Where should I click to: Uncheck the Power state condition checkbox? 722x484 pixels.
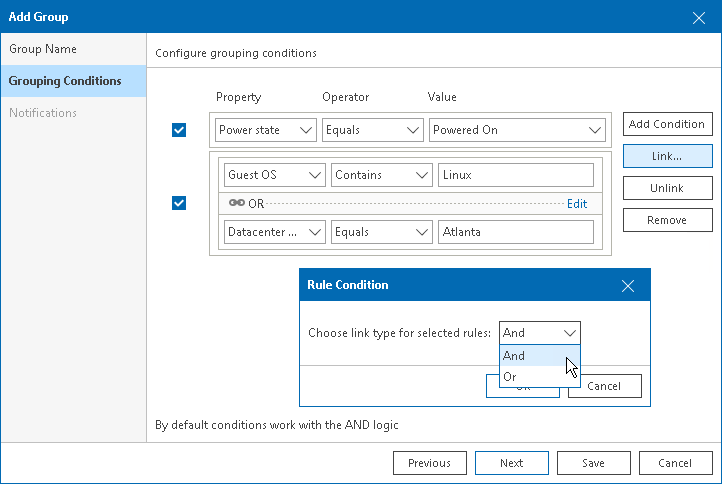coord(179,130)
